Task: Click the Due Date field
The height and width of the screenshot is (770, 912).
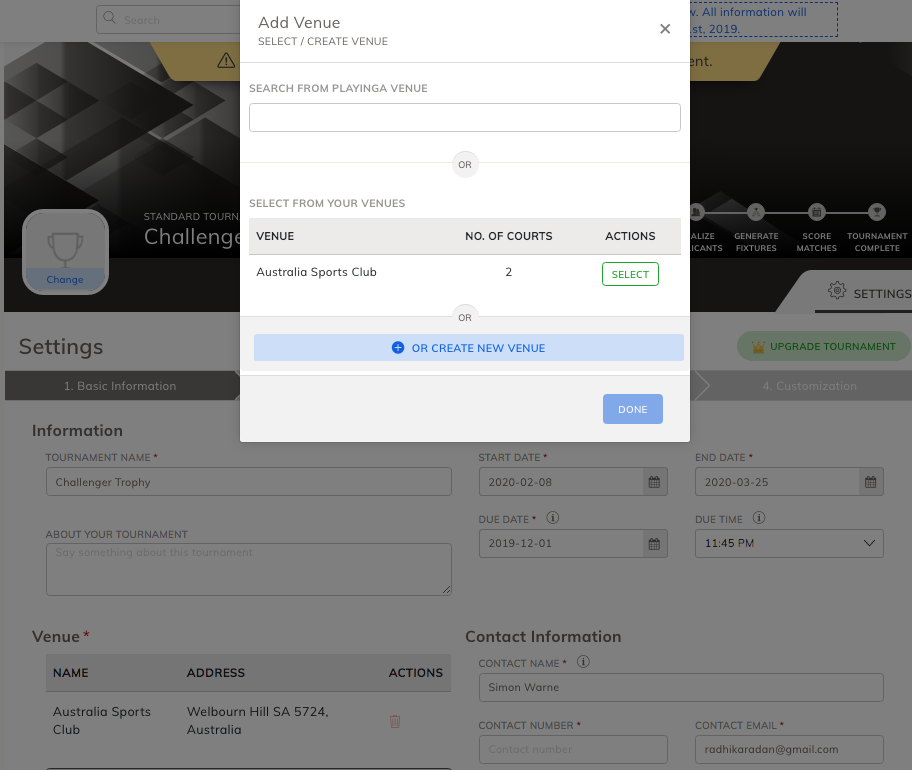Action: [561, 544]
